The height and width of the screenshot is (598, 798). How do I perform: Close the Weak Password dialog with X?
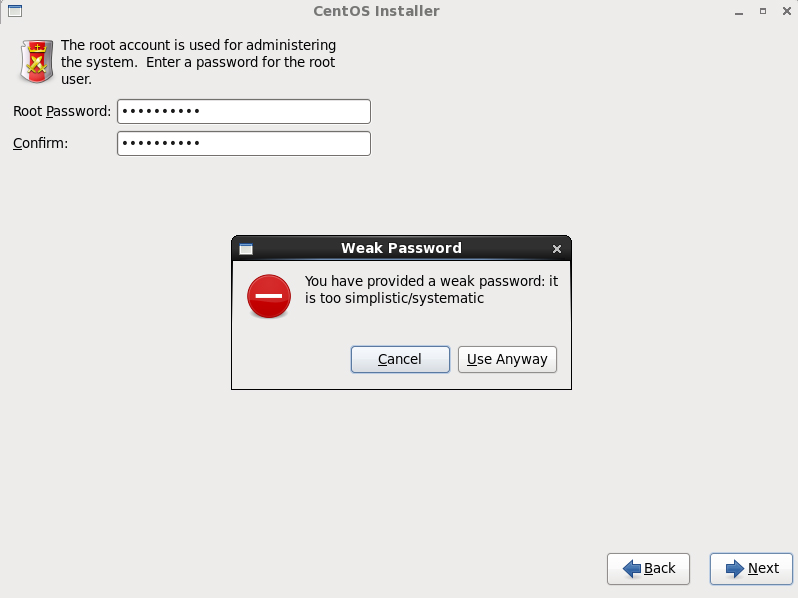coord(557,249)
